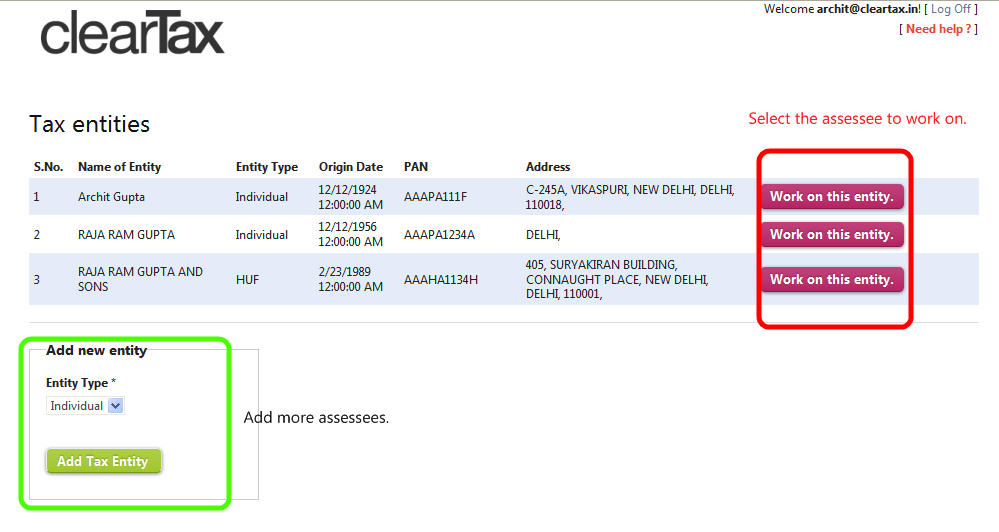Click the PAN value AAAPA1234A
999x532 pixels.
(439, 235)
